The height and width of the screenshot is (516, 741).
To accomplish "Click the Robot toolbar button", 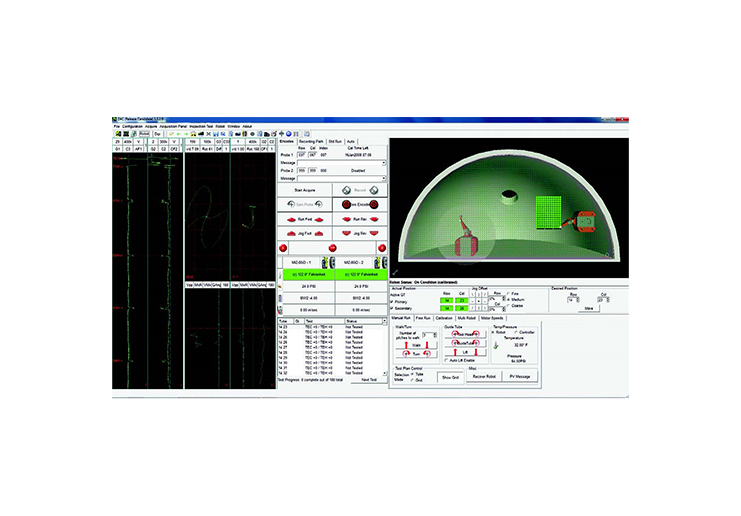I will (x=144, y=134).
